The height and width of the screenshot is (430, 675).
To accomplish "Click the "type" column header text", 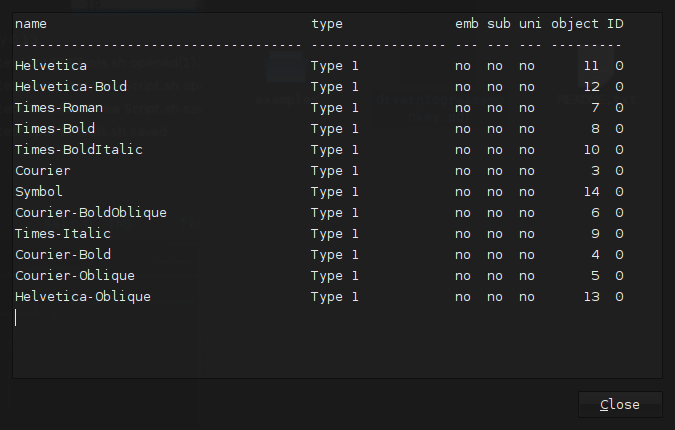I will click(327, 24).
